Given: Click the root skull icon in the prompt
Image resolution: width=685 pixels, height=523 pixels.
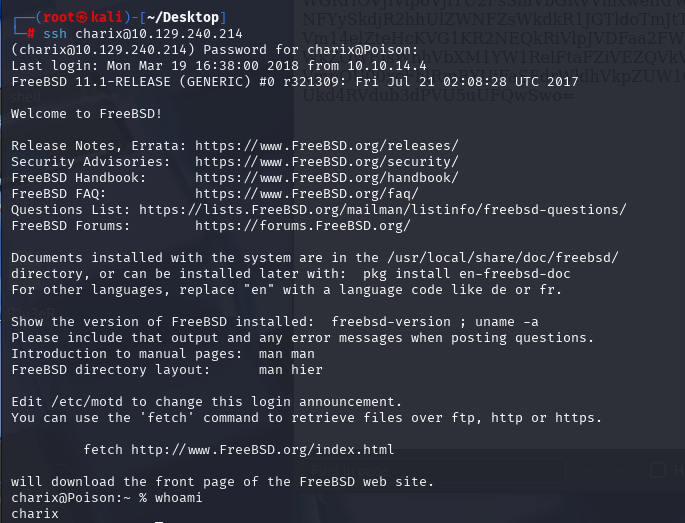Looking at the screenshot, I should coord(82,17).
